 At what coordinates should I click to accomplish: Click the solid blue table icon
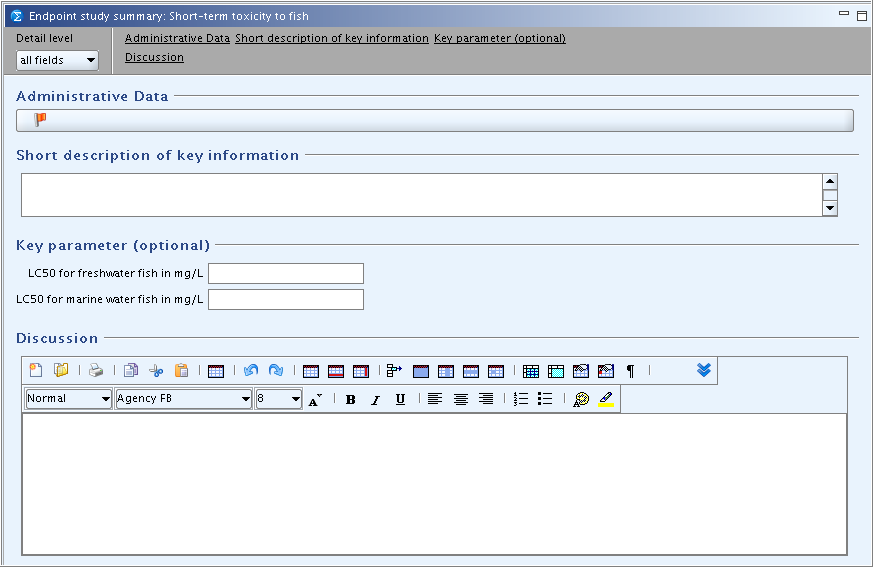click(421, 371)
